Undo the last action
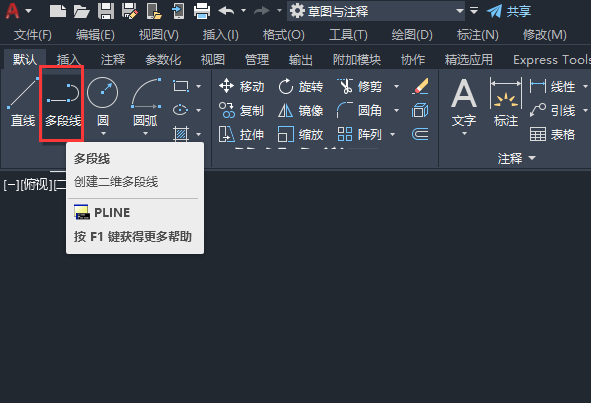Image resolution: width=591 pixels, height=403 pixels. pos(226,11)
